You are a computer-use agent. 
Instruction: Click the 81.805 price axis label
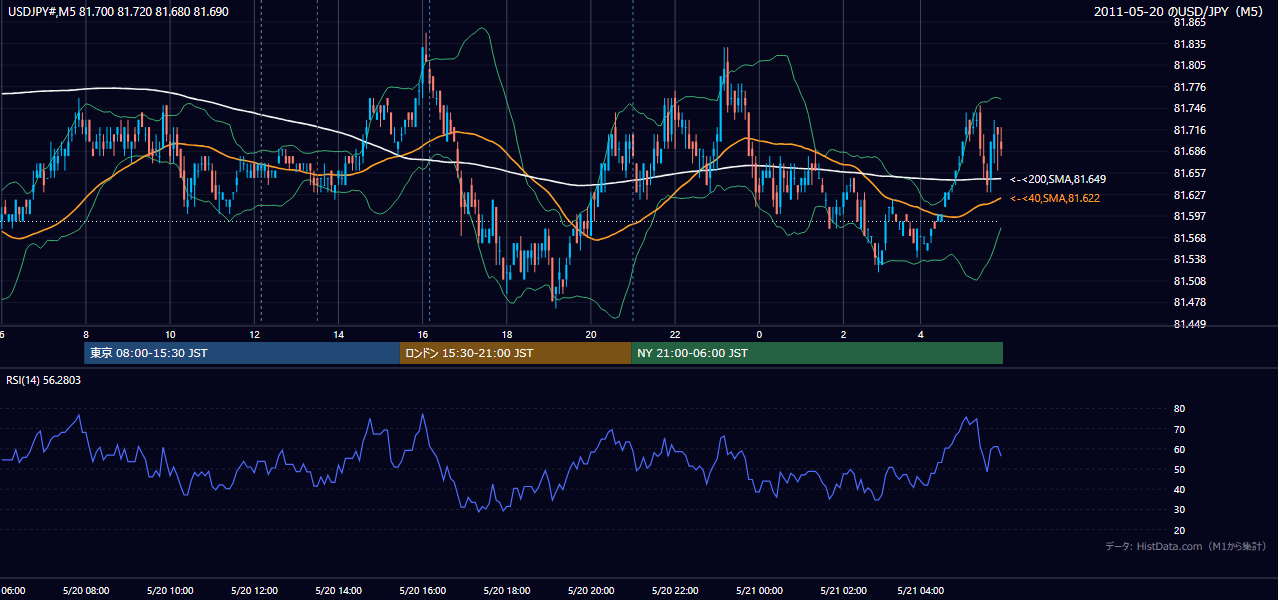[x=1188, y=65]
